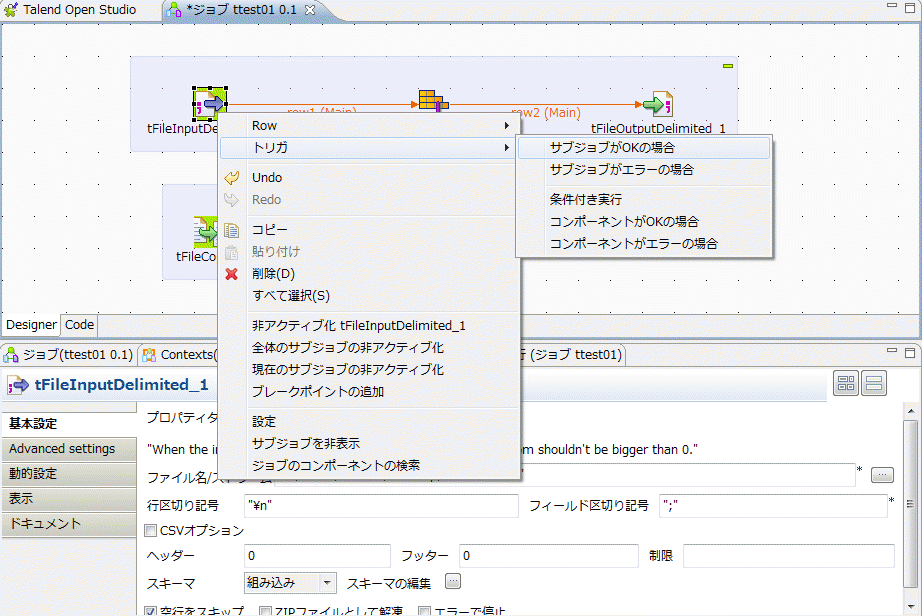Click the 制限 input field
922x616 pixels.
[x=789, y=556]
